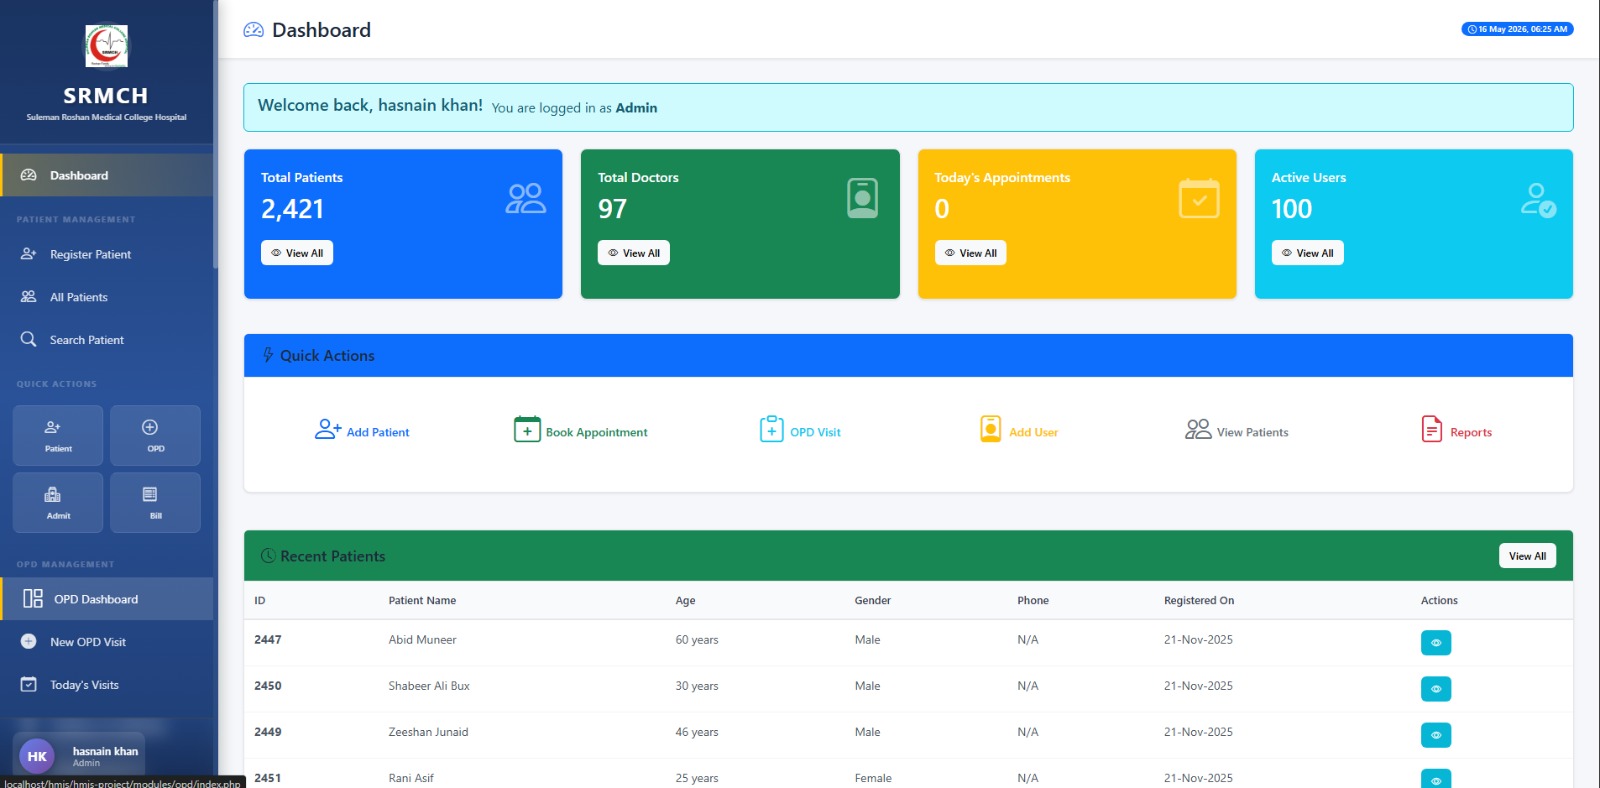Click the Dashboard speedometer icon in header
Image resolution: width=1600 pixels, height=788 pixels.
pyautogui.click(x=253, y=30)
